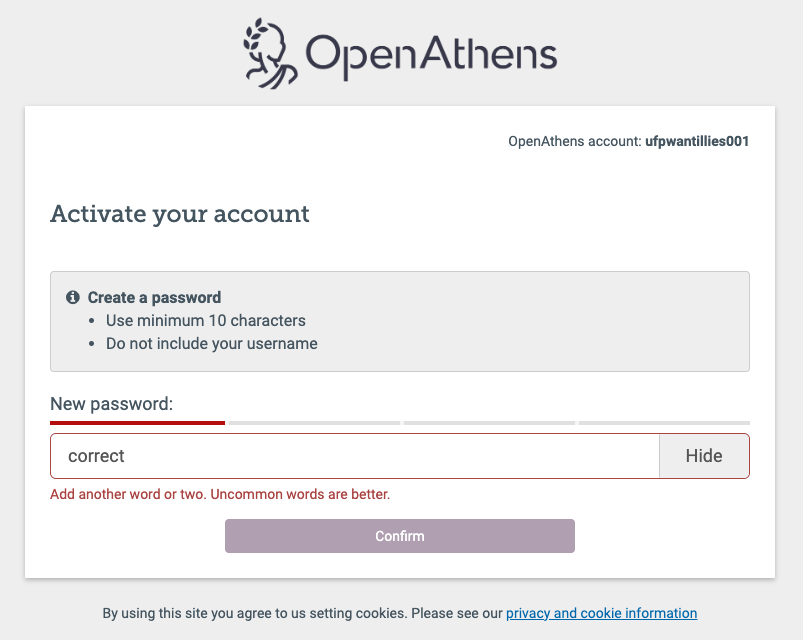Click the account name ufpwantillies001

pyautogui.click(x=697, y=141)
